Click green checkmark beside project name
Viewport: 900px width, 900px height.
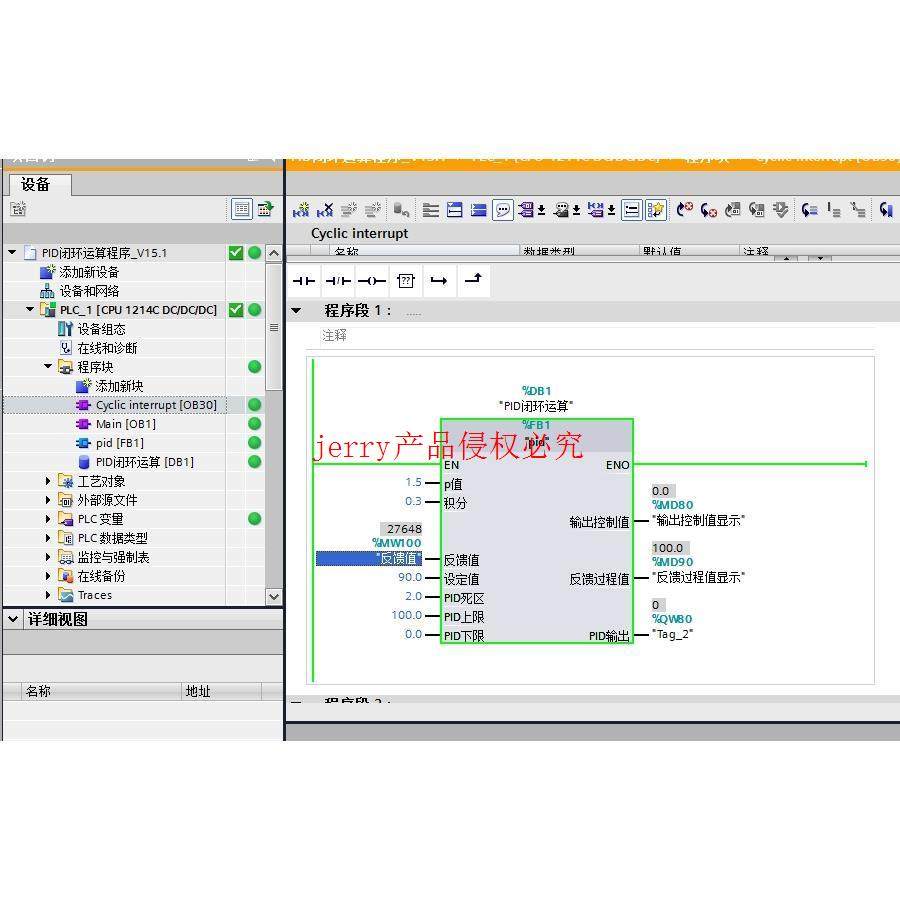[235, 253]
